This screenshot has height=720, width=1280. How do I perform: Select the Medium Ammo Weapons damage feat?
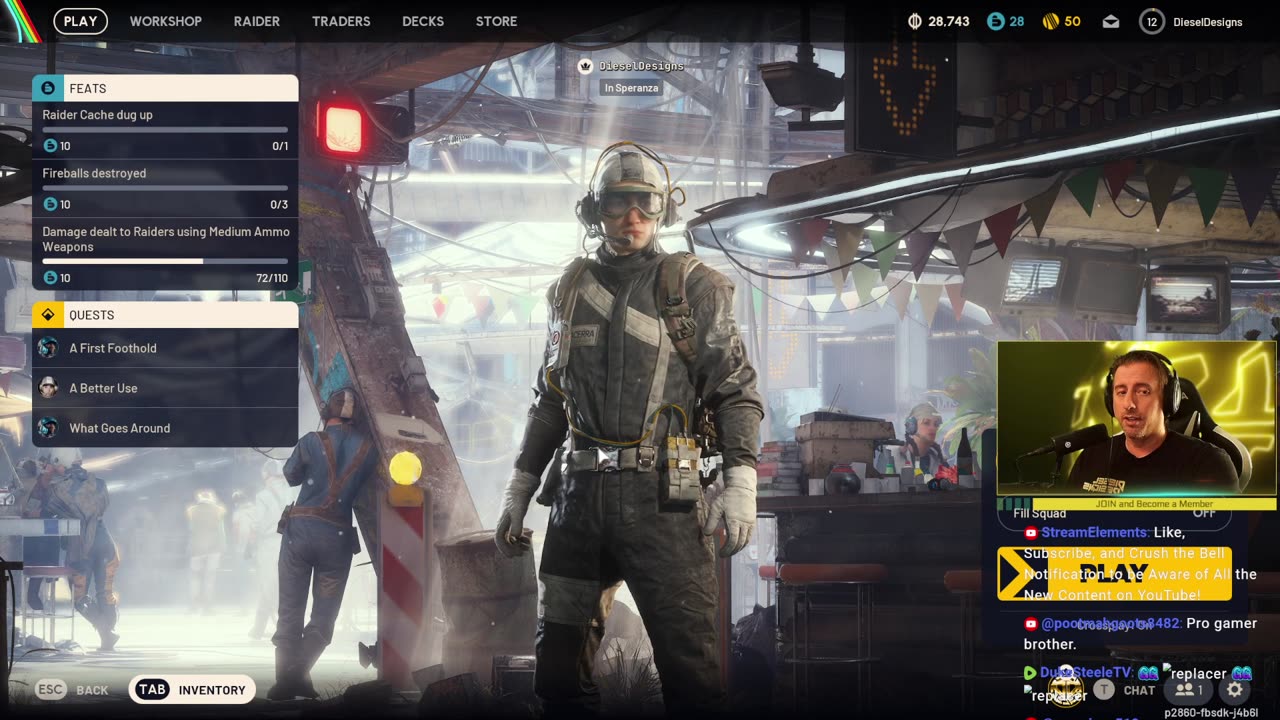[165, 254]
